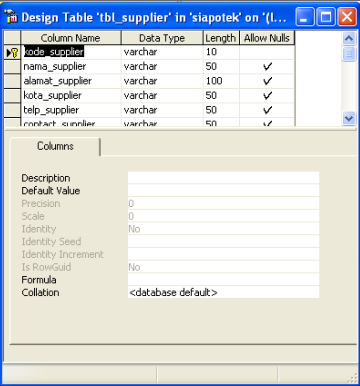
Task: Click the scroll down arrow of column grid
Action: pyautogui.click(x=349, y=118)
